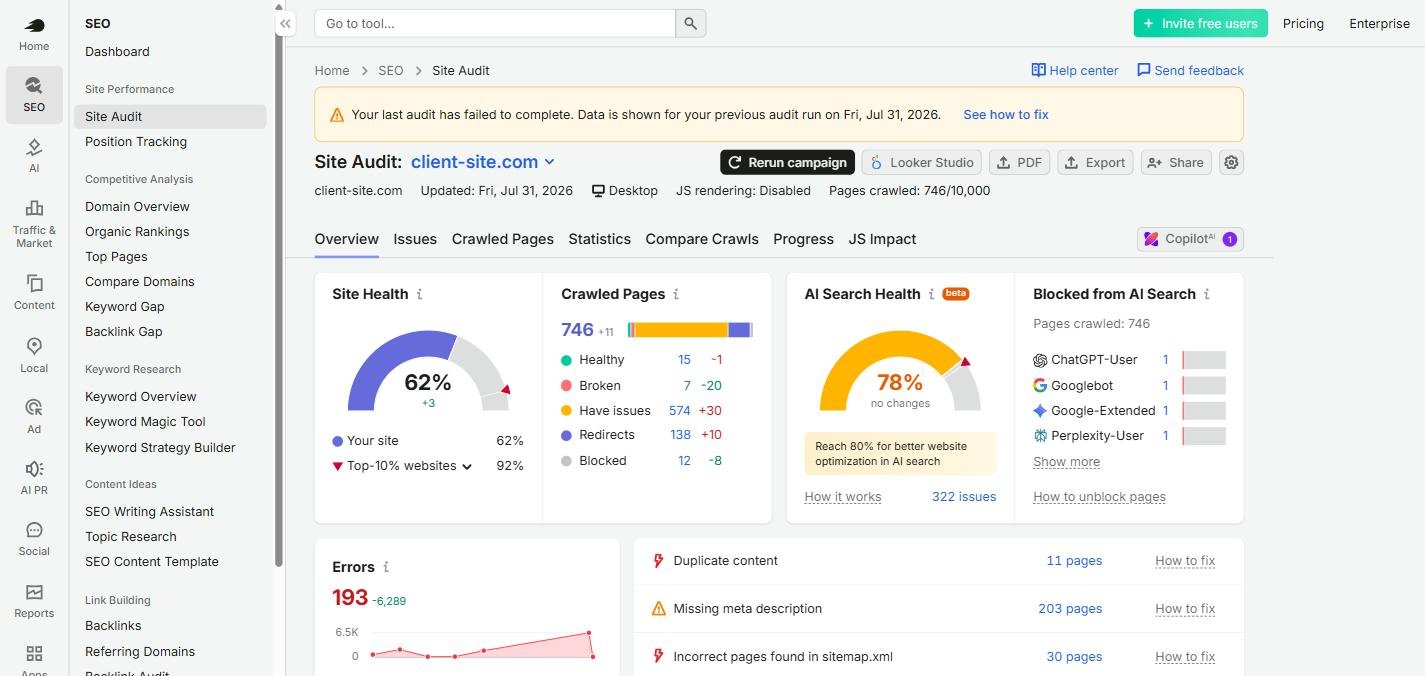Select the SEO icon in left rail
1425x676 pixels.
[x=34, y=85]
